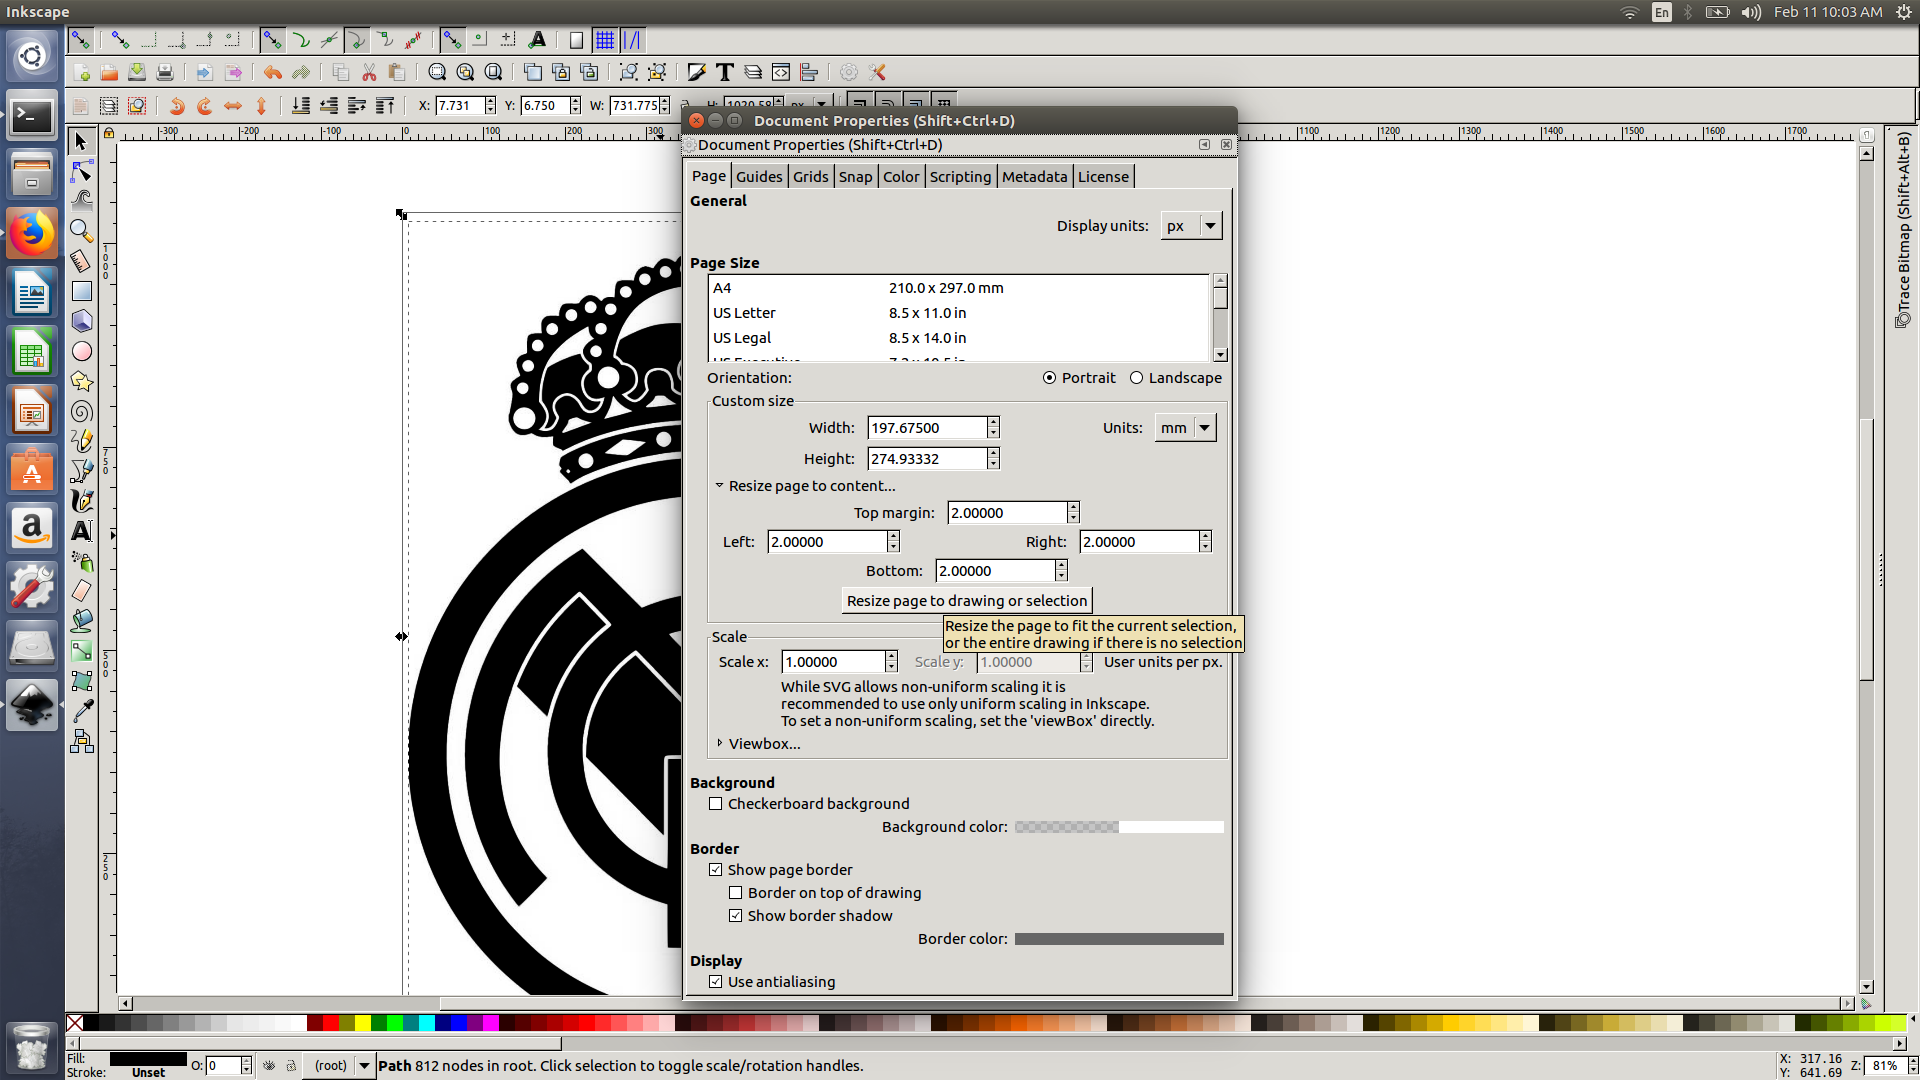Select the Node edit tool
This screenshot has width=1920, height=1080.
(82, 171)
